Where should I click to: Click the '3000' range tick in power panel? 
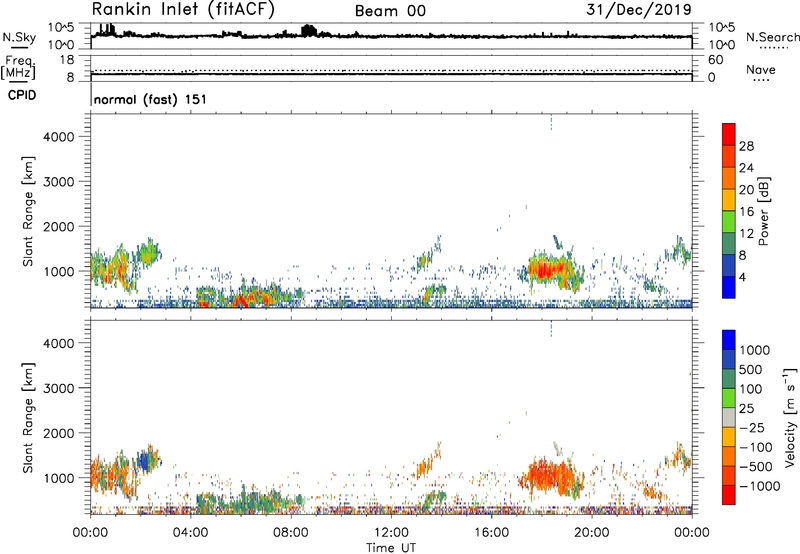(59, 182)
